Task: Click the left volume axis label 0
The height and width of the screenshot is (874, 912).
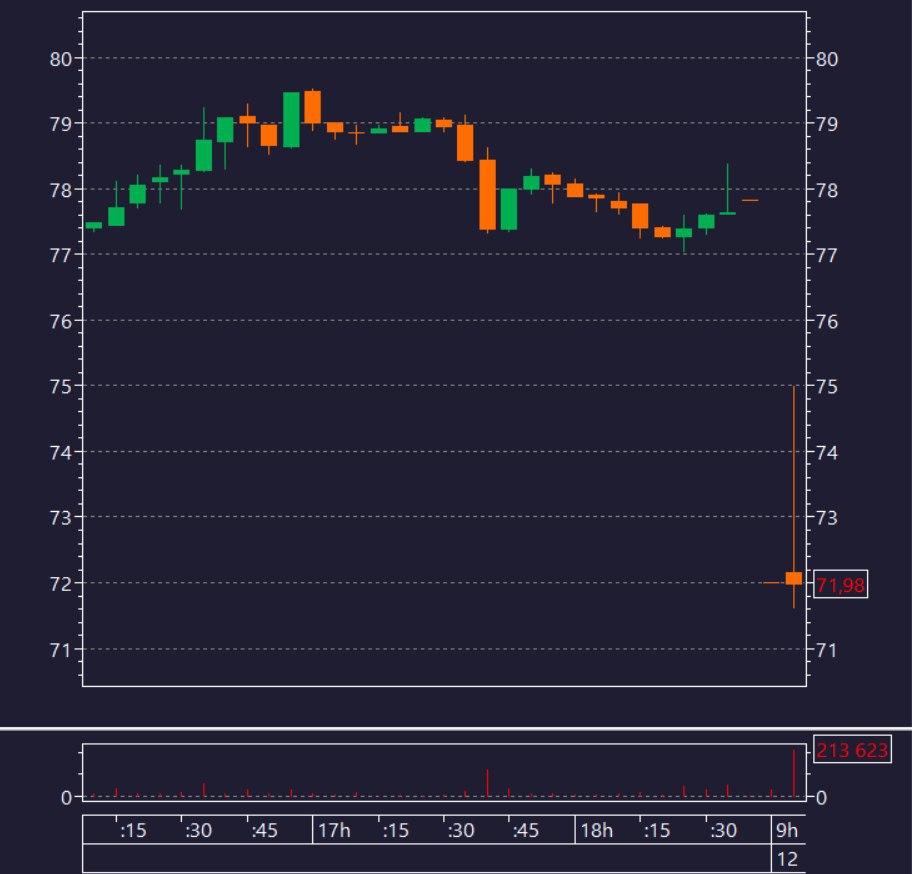Action: 66,798
